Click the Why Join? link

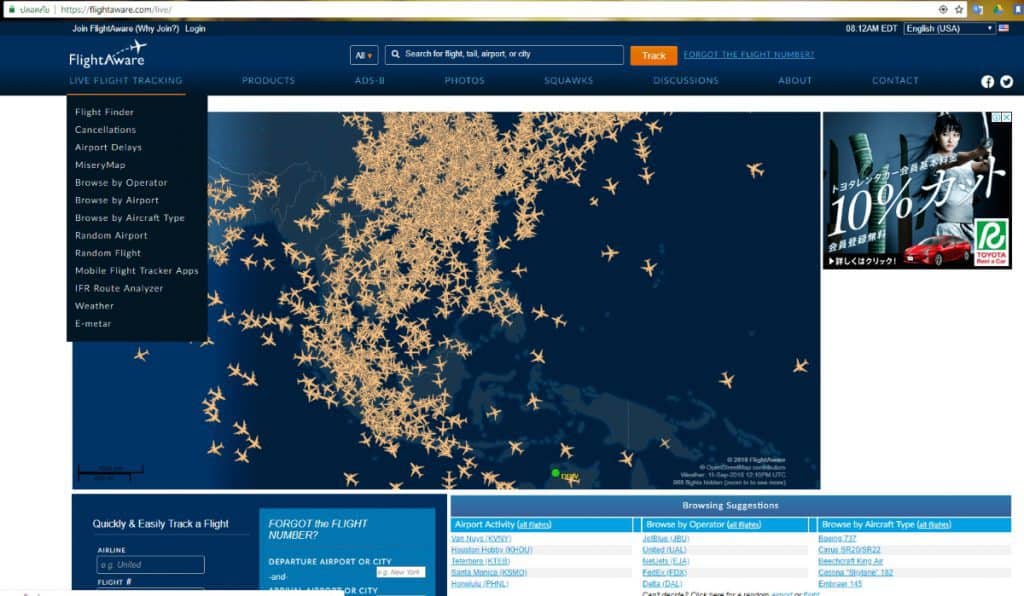[157, 29]
